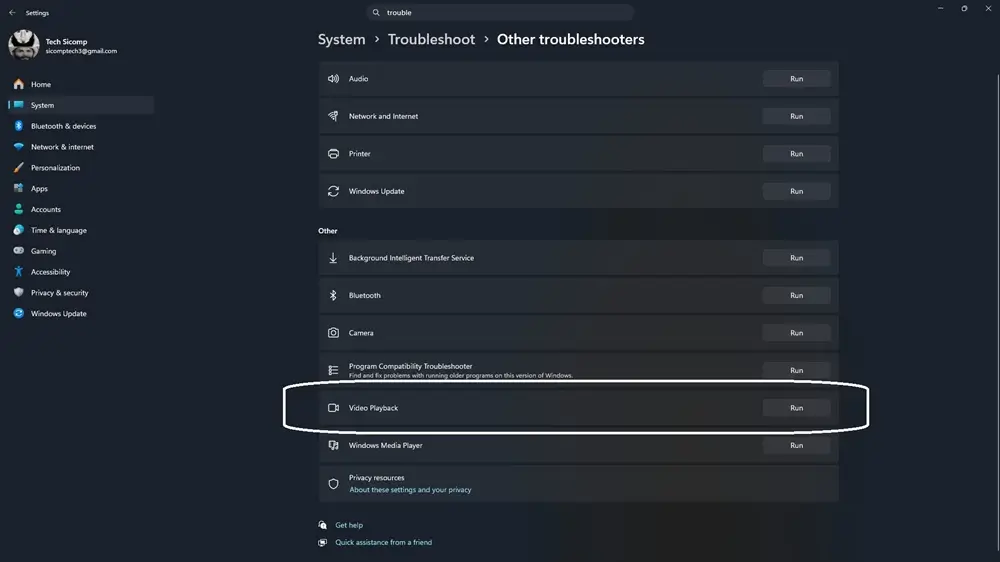The height and width of the screenshot is (562, 1000).
Task: Click the Network and Internet troubleshooter icon
Action: (x=333, y=116)
